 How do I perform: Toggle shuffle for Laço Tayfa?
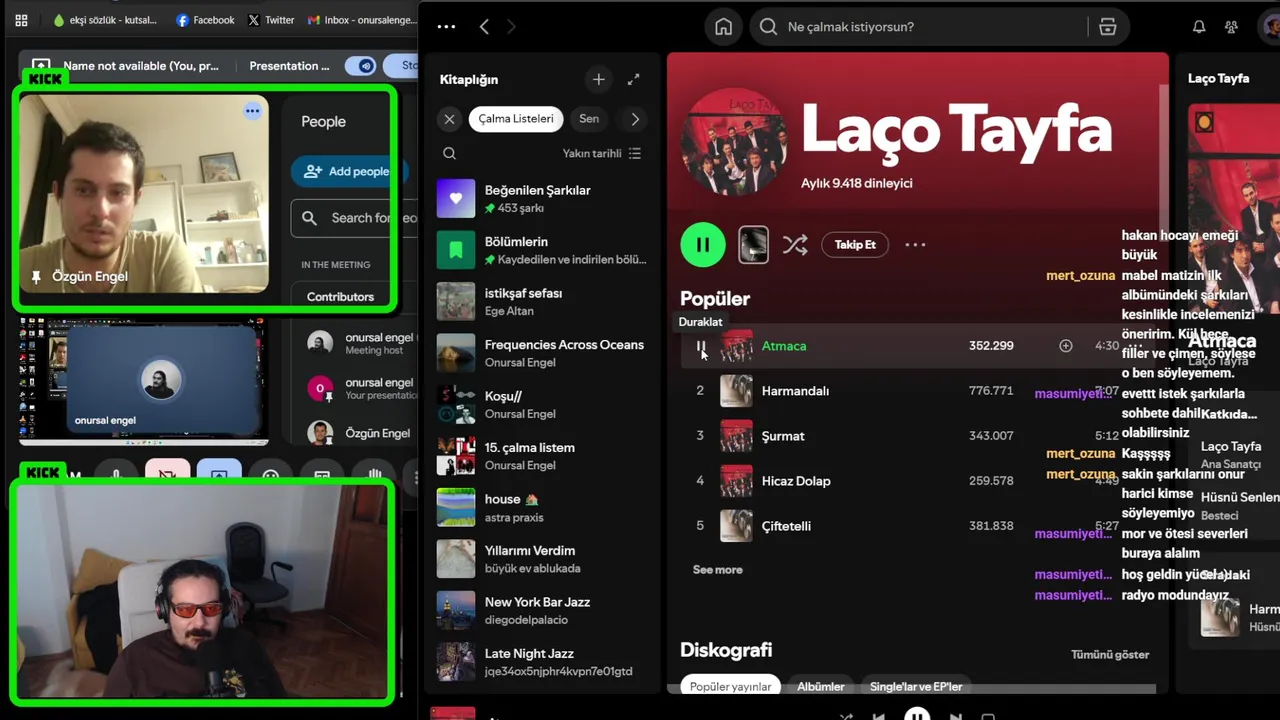(x=795, y=245)
